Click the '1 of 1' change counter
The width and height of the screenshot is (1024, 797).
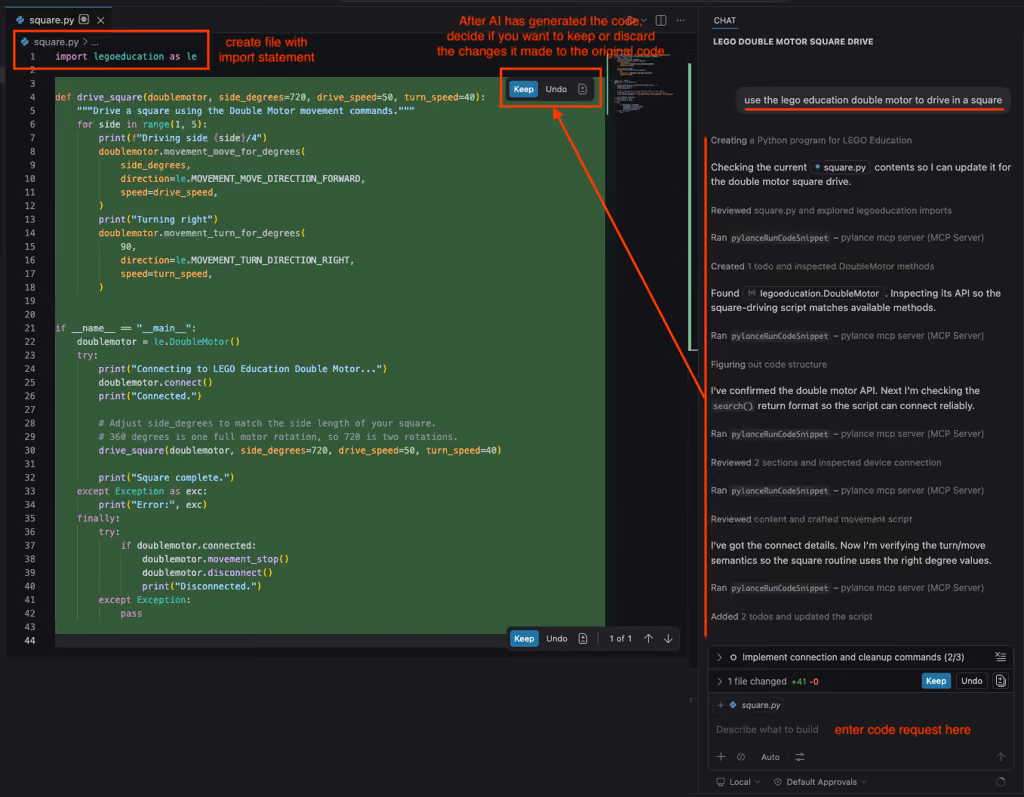(x=620, y=639)
